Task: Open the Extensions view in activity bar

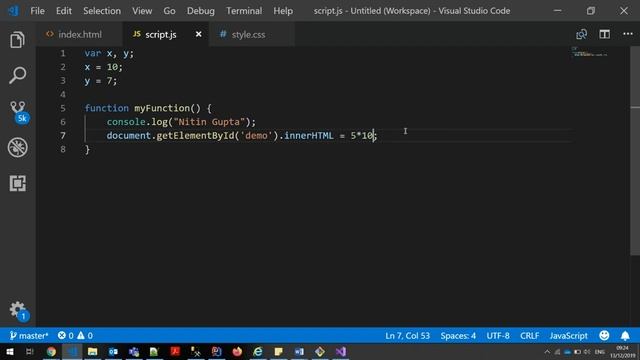Action: (x=18, y=183)
